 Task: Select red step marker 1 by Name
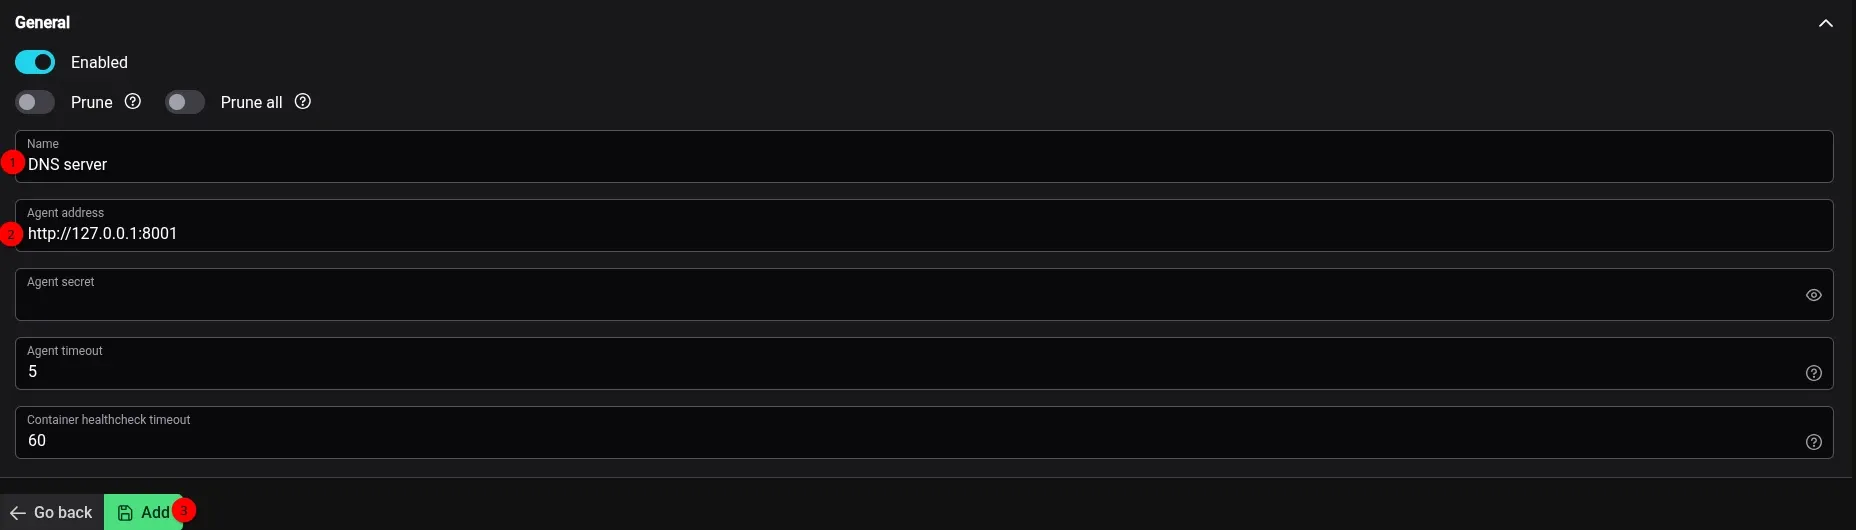click(x=12, y=162)
